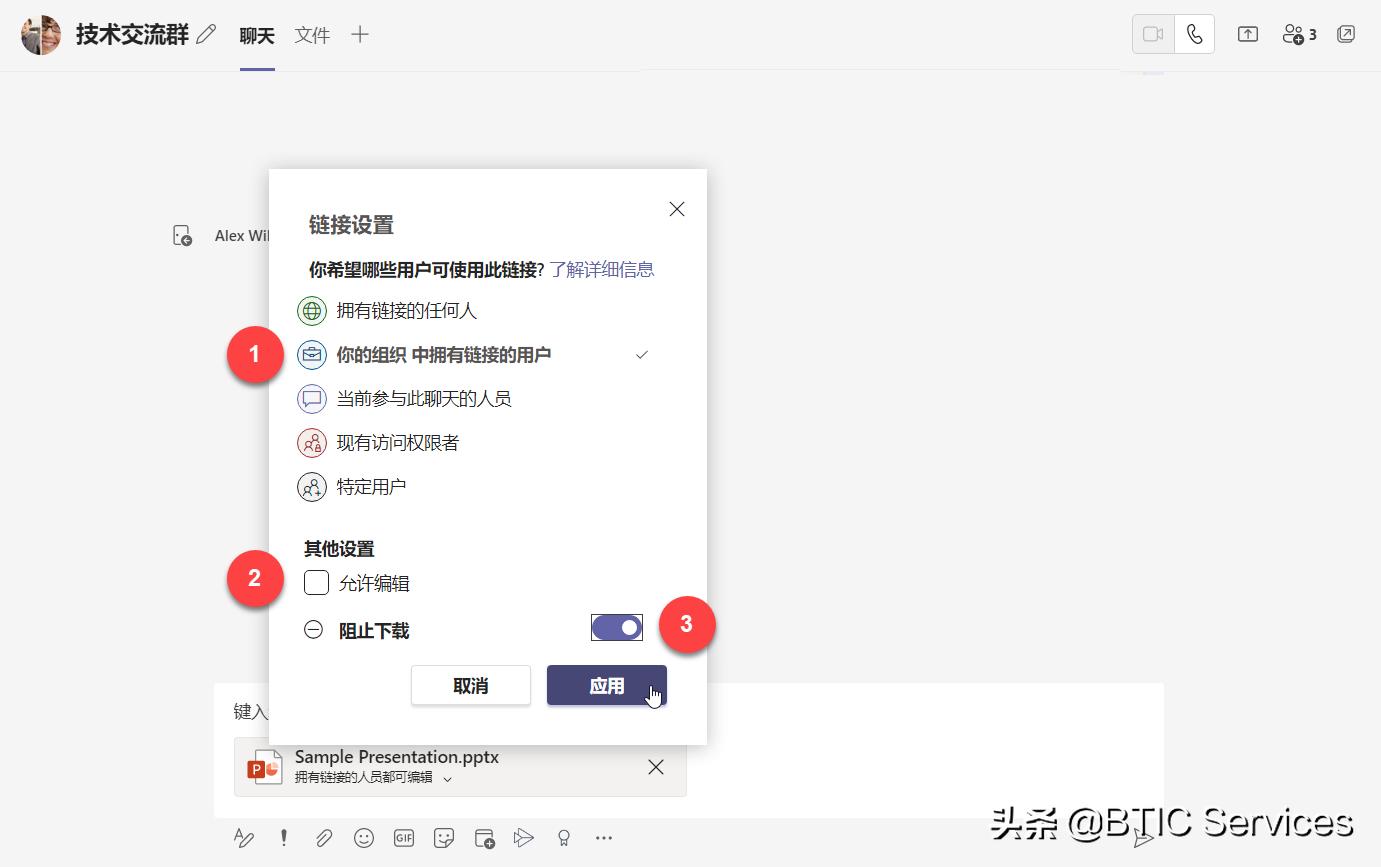Add a new tab with the plus
This screenshot has height=867, width=1381.
point(359,35)
